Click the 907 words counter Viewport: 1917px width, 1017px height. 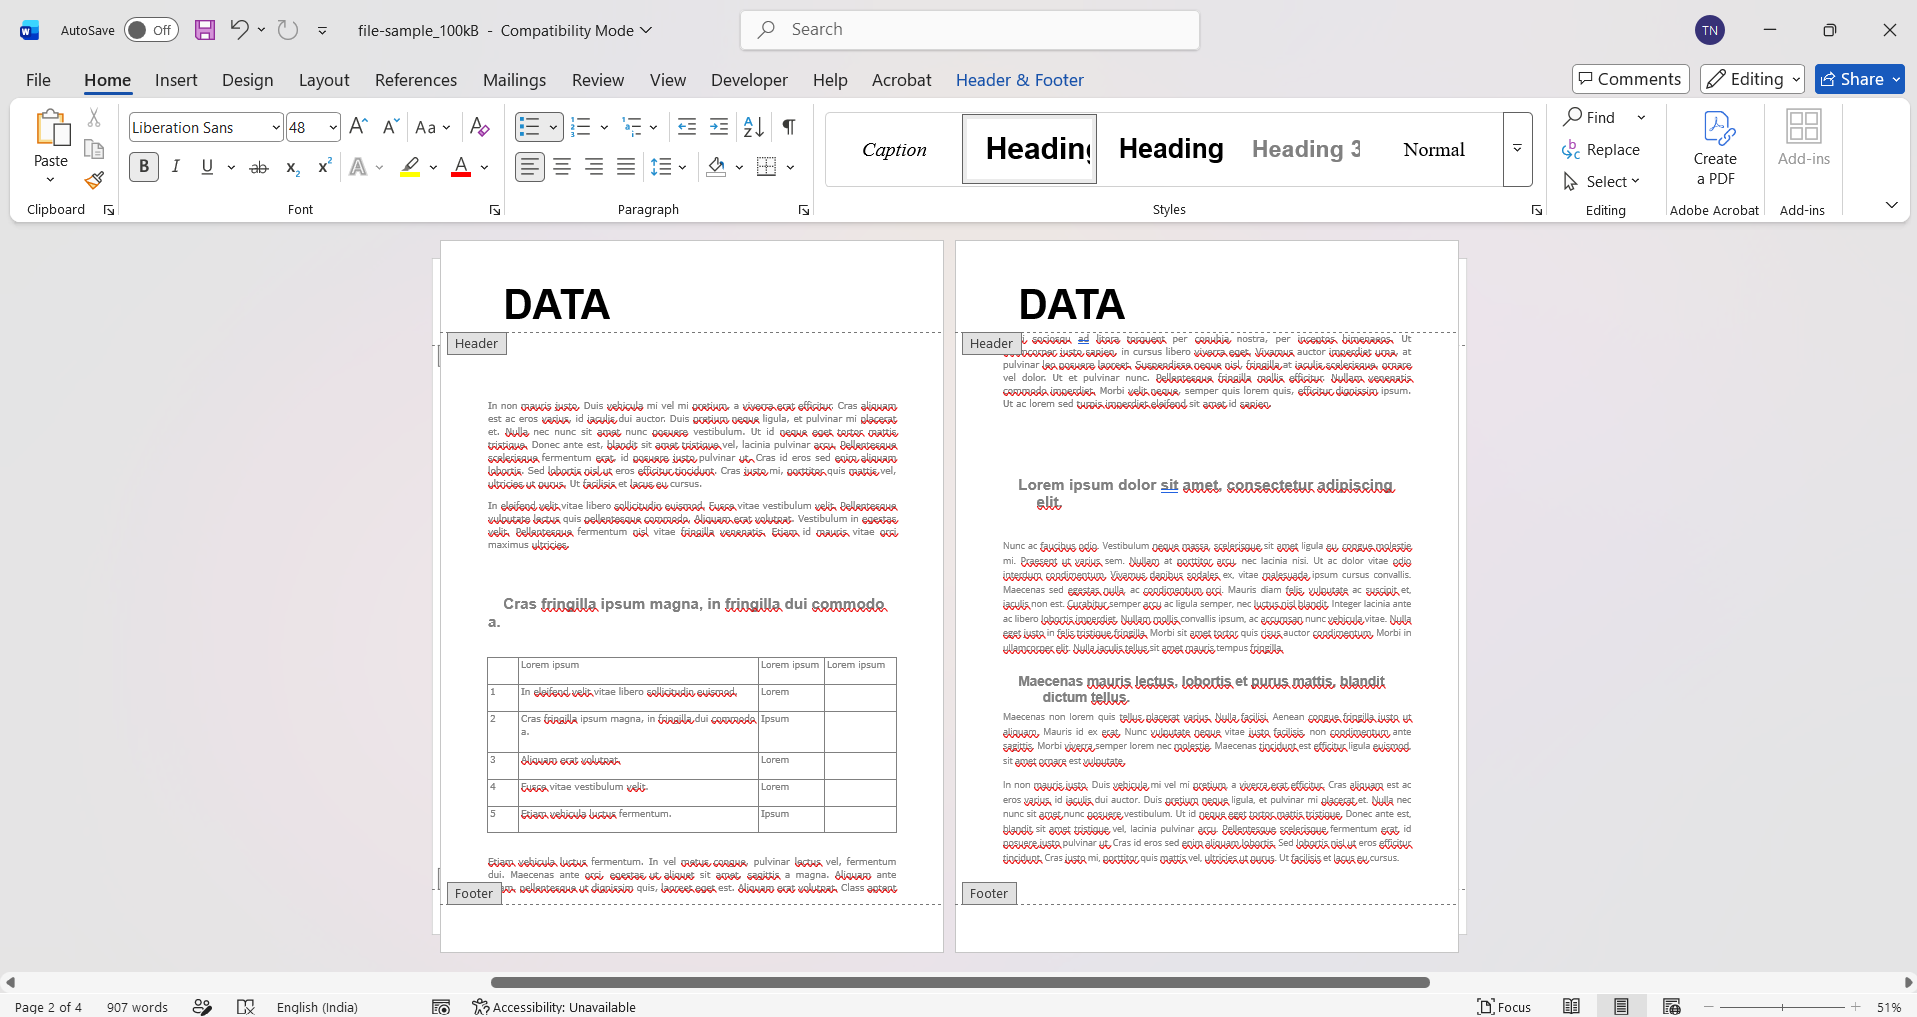137,1006
